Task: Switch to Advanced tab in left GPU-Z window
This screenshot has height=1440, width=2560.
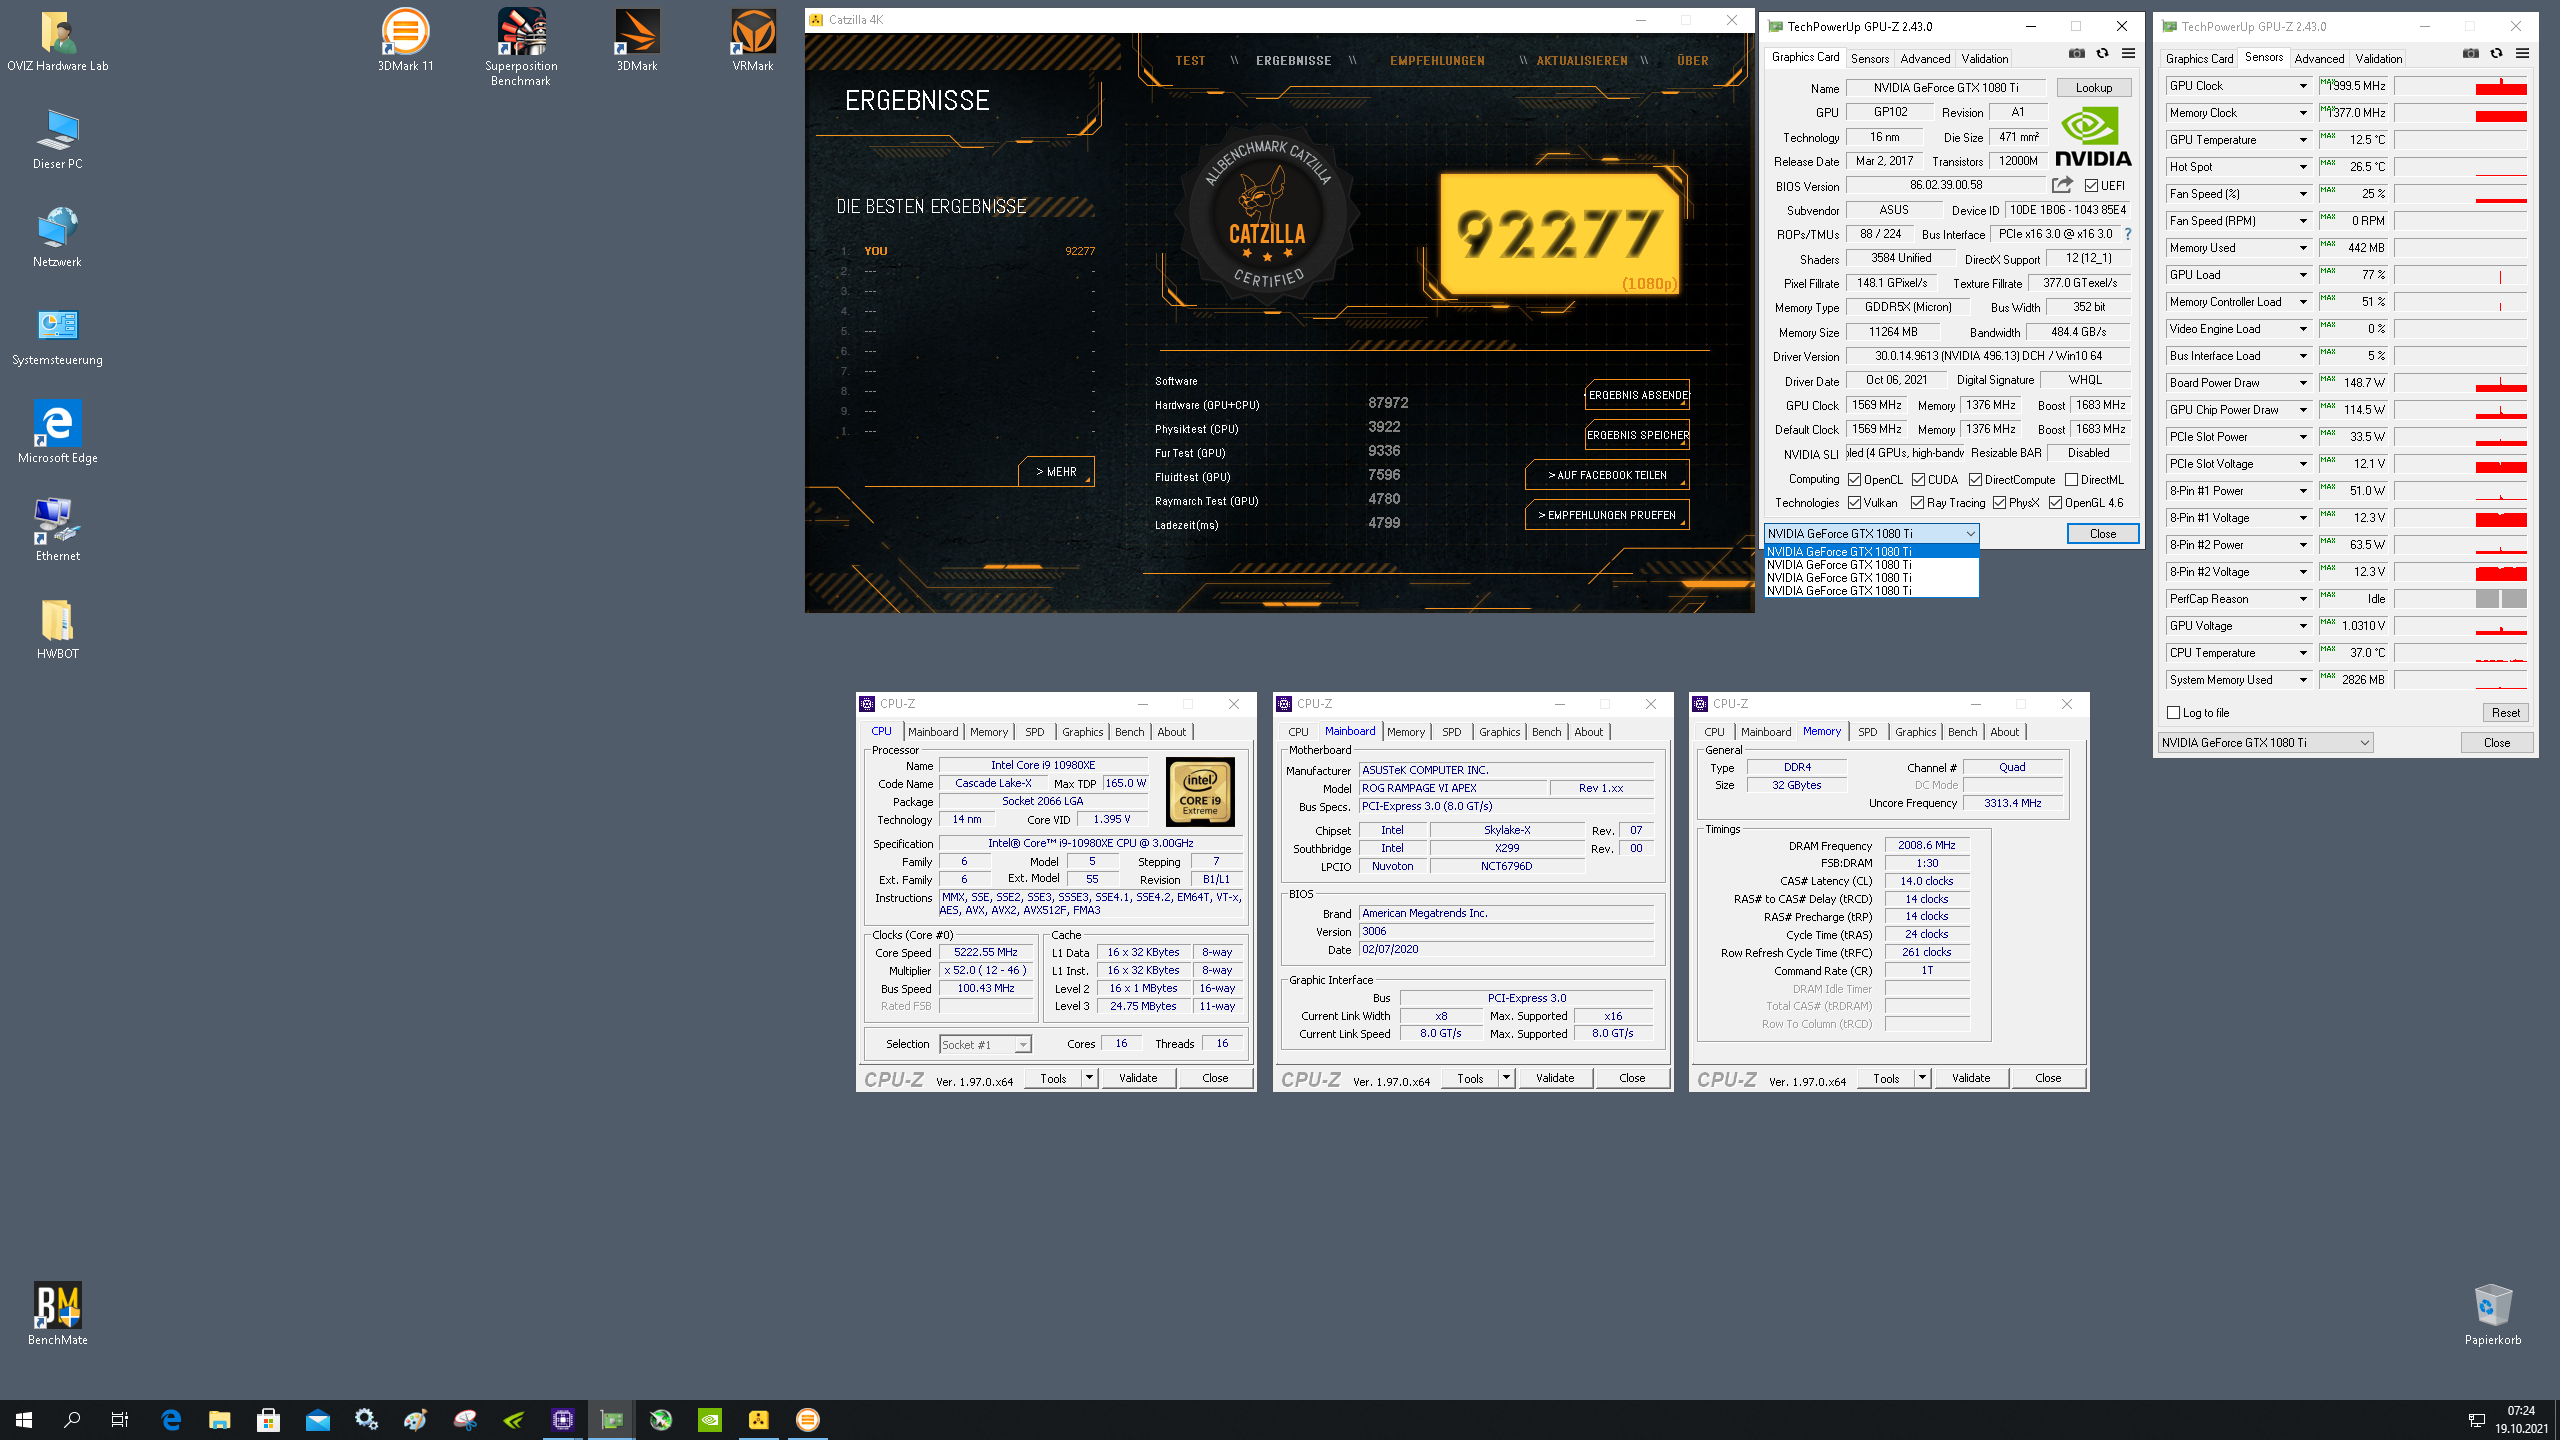Action: (1925, 59)
